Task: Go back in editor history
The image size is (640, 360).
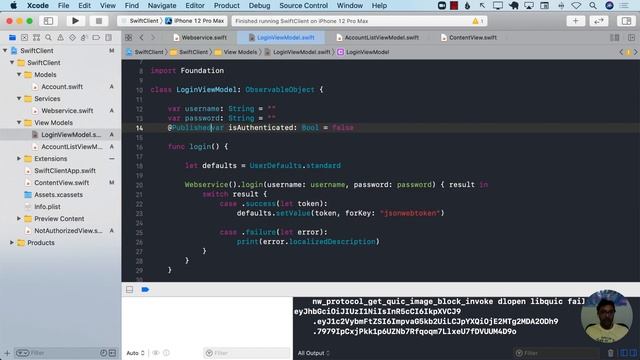Action: pos(142,38)
